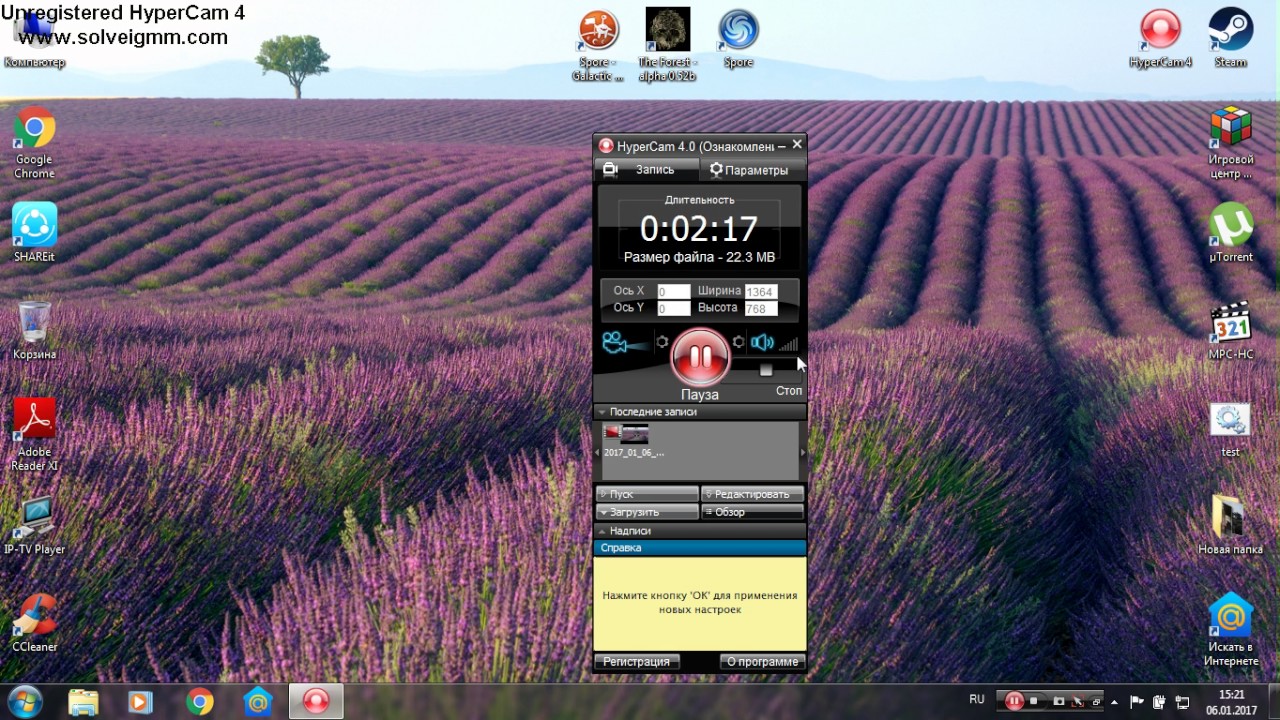Stop recording via tray toolbar square button
Image resolution: width=1280 pixels, height=720 pixels.
(x=1034, y=701)
